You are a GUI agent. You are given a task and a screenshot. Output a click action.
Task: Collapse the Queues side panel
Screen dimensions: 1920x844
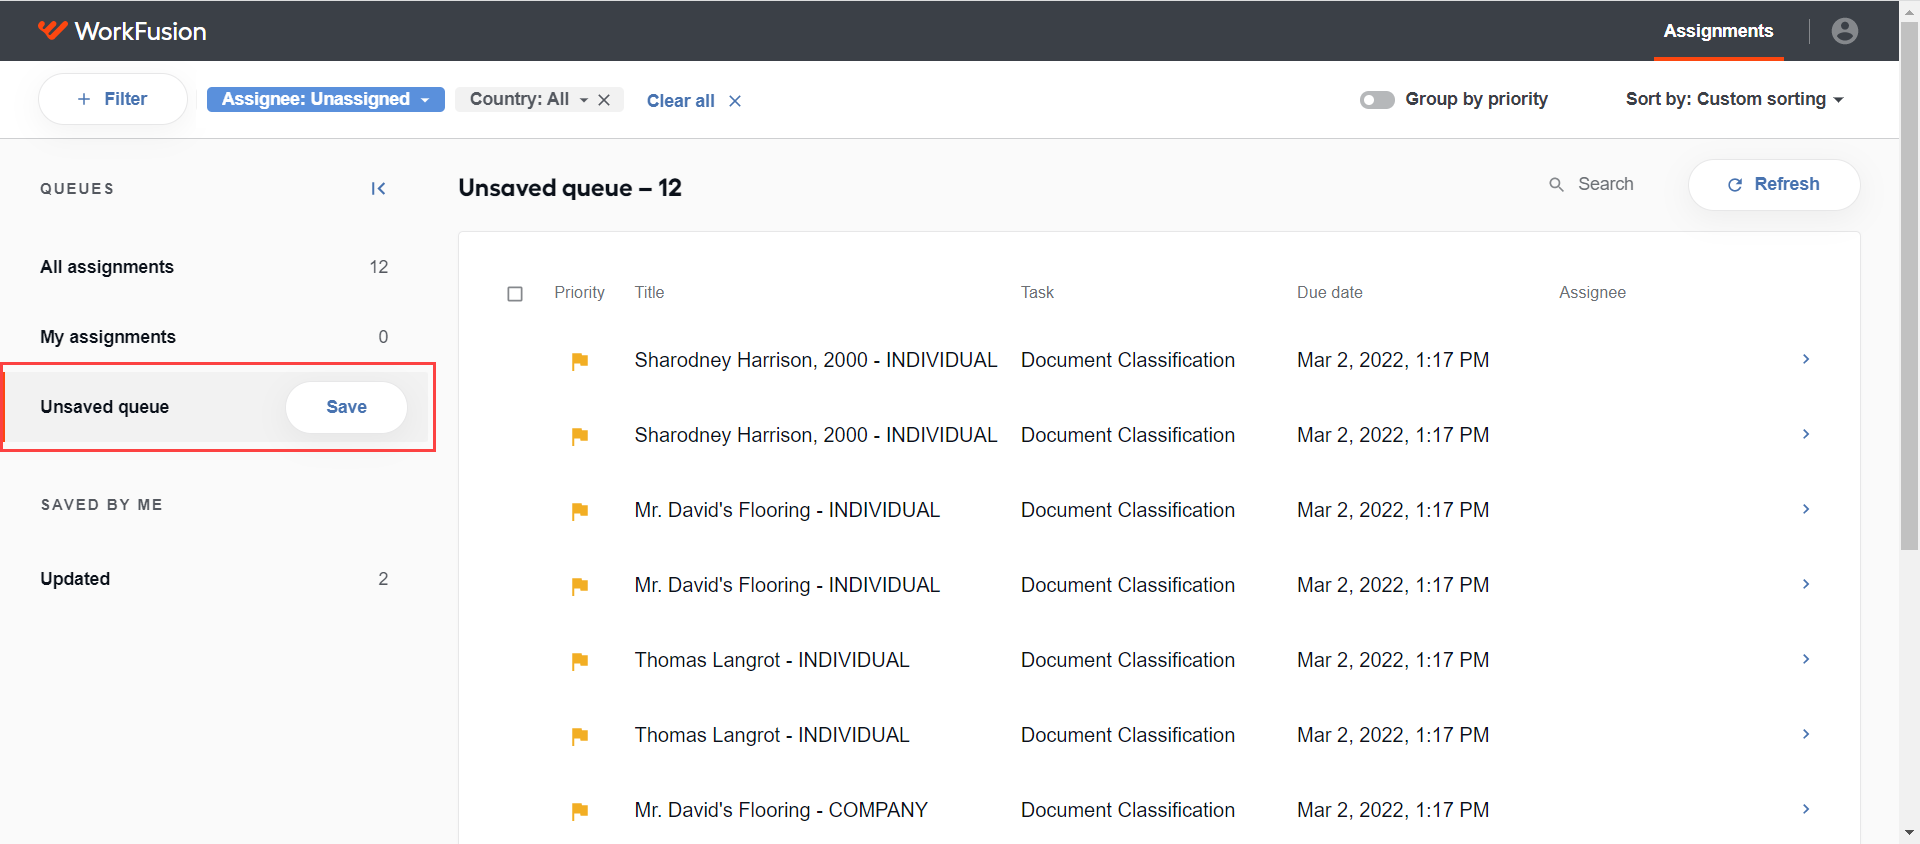pos(378,189)
